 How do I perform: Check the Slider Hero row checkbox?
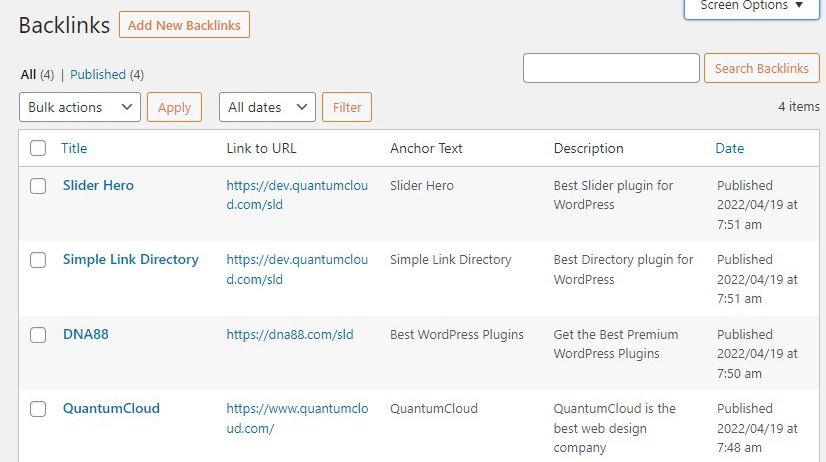click(38, 186)
